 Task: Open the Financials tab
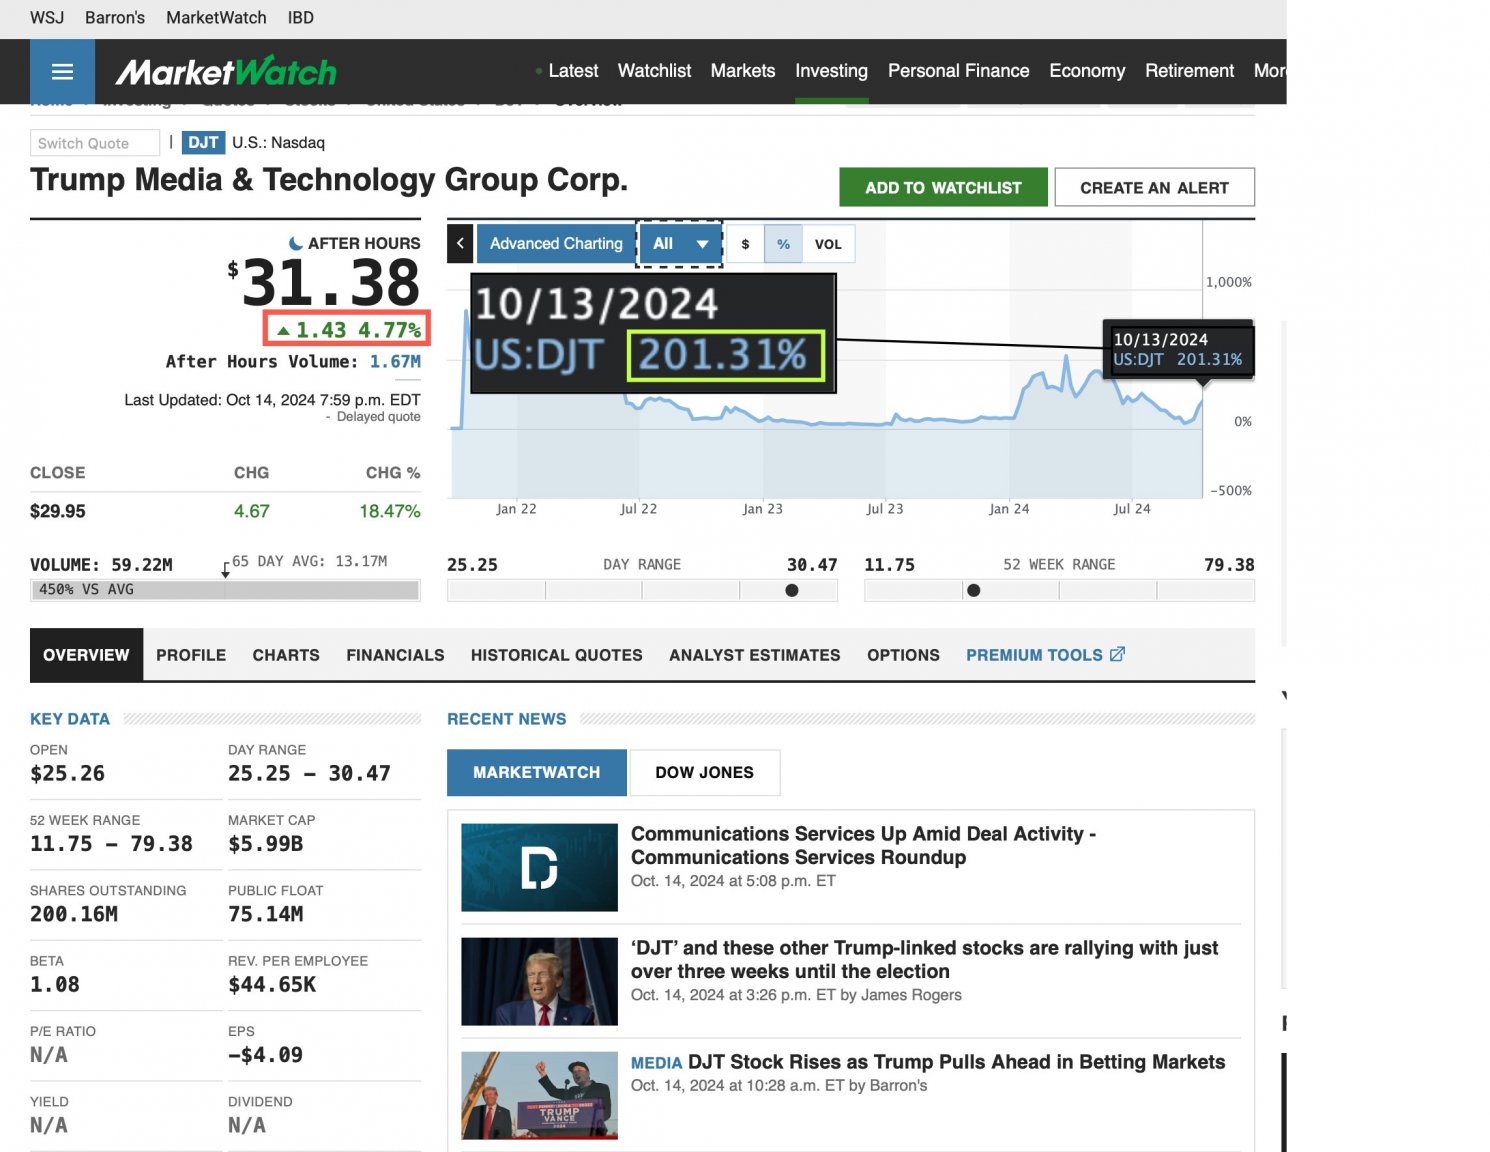[x=395, y=655]
